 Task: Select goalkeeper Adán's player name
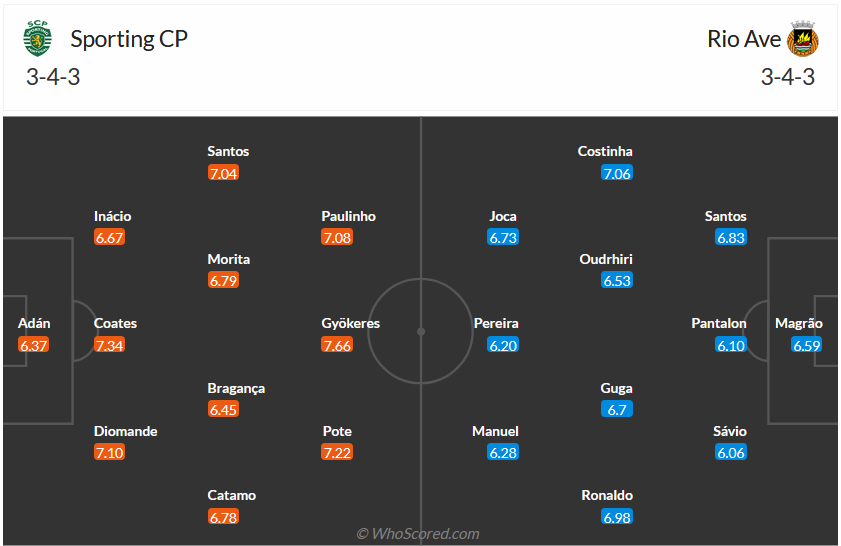(x=34, y=323)
